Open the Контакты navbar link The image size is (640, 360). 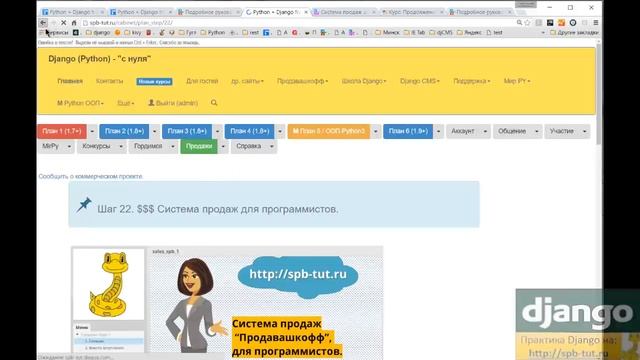[109, 81]
